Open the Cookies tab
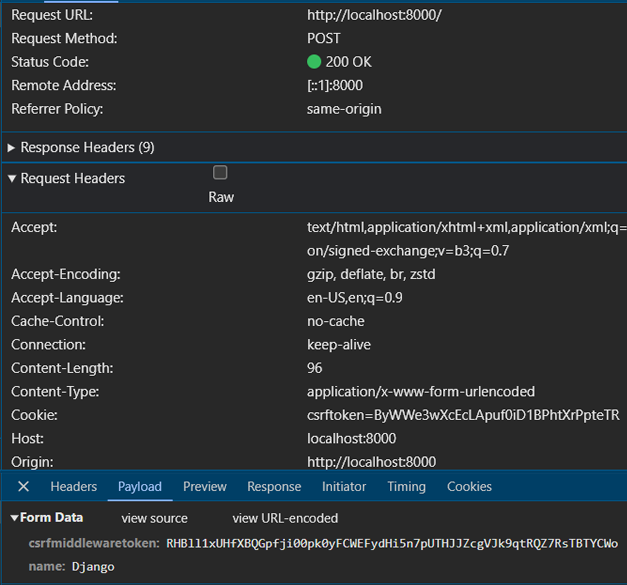The width and height of the screenshot is (627, 585). (x=469, y=486)
